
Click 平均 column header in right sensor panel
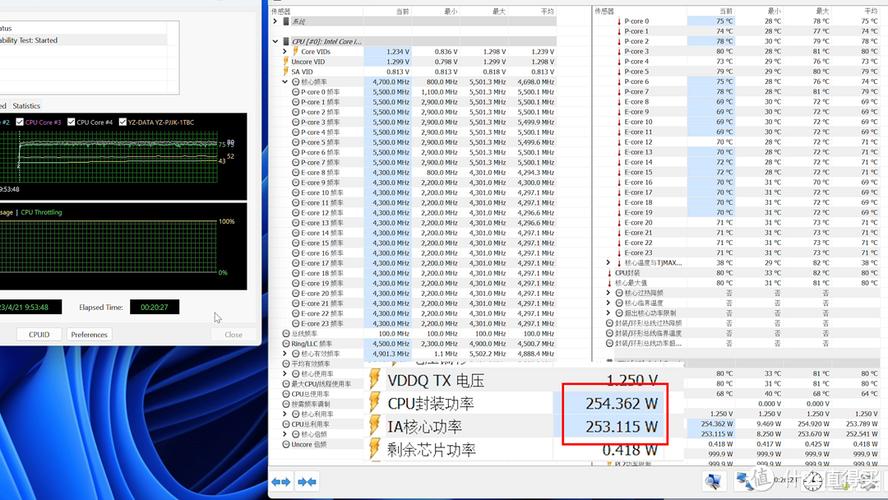[870, 11]
